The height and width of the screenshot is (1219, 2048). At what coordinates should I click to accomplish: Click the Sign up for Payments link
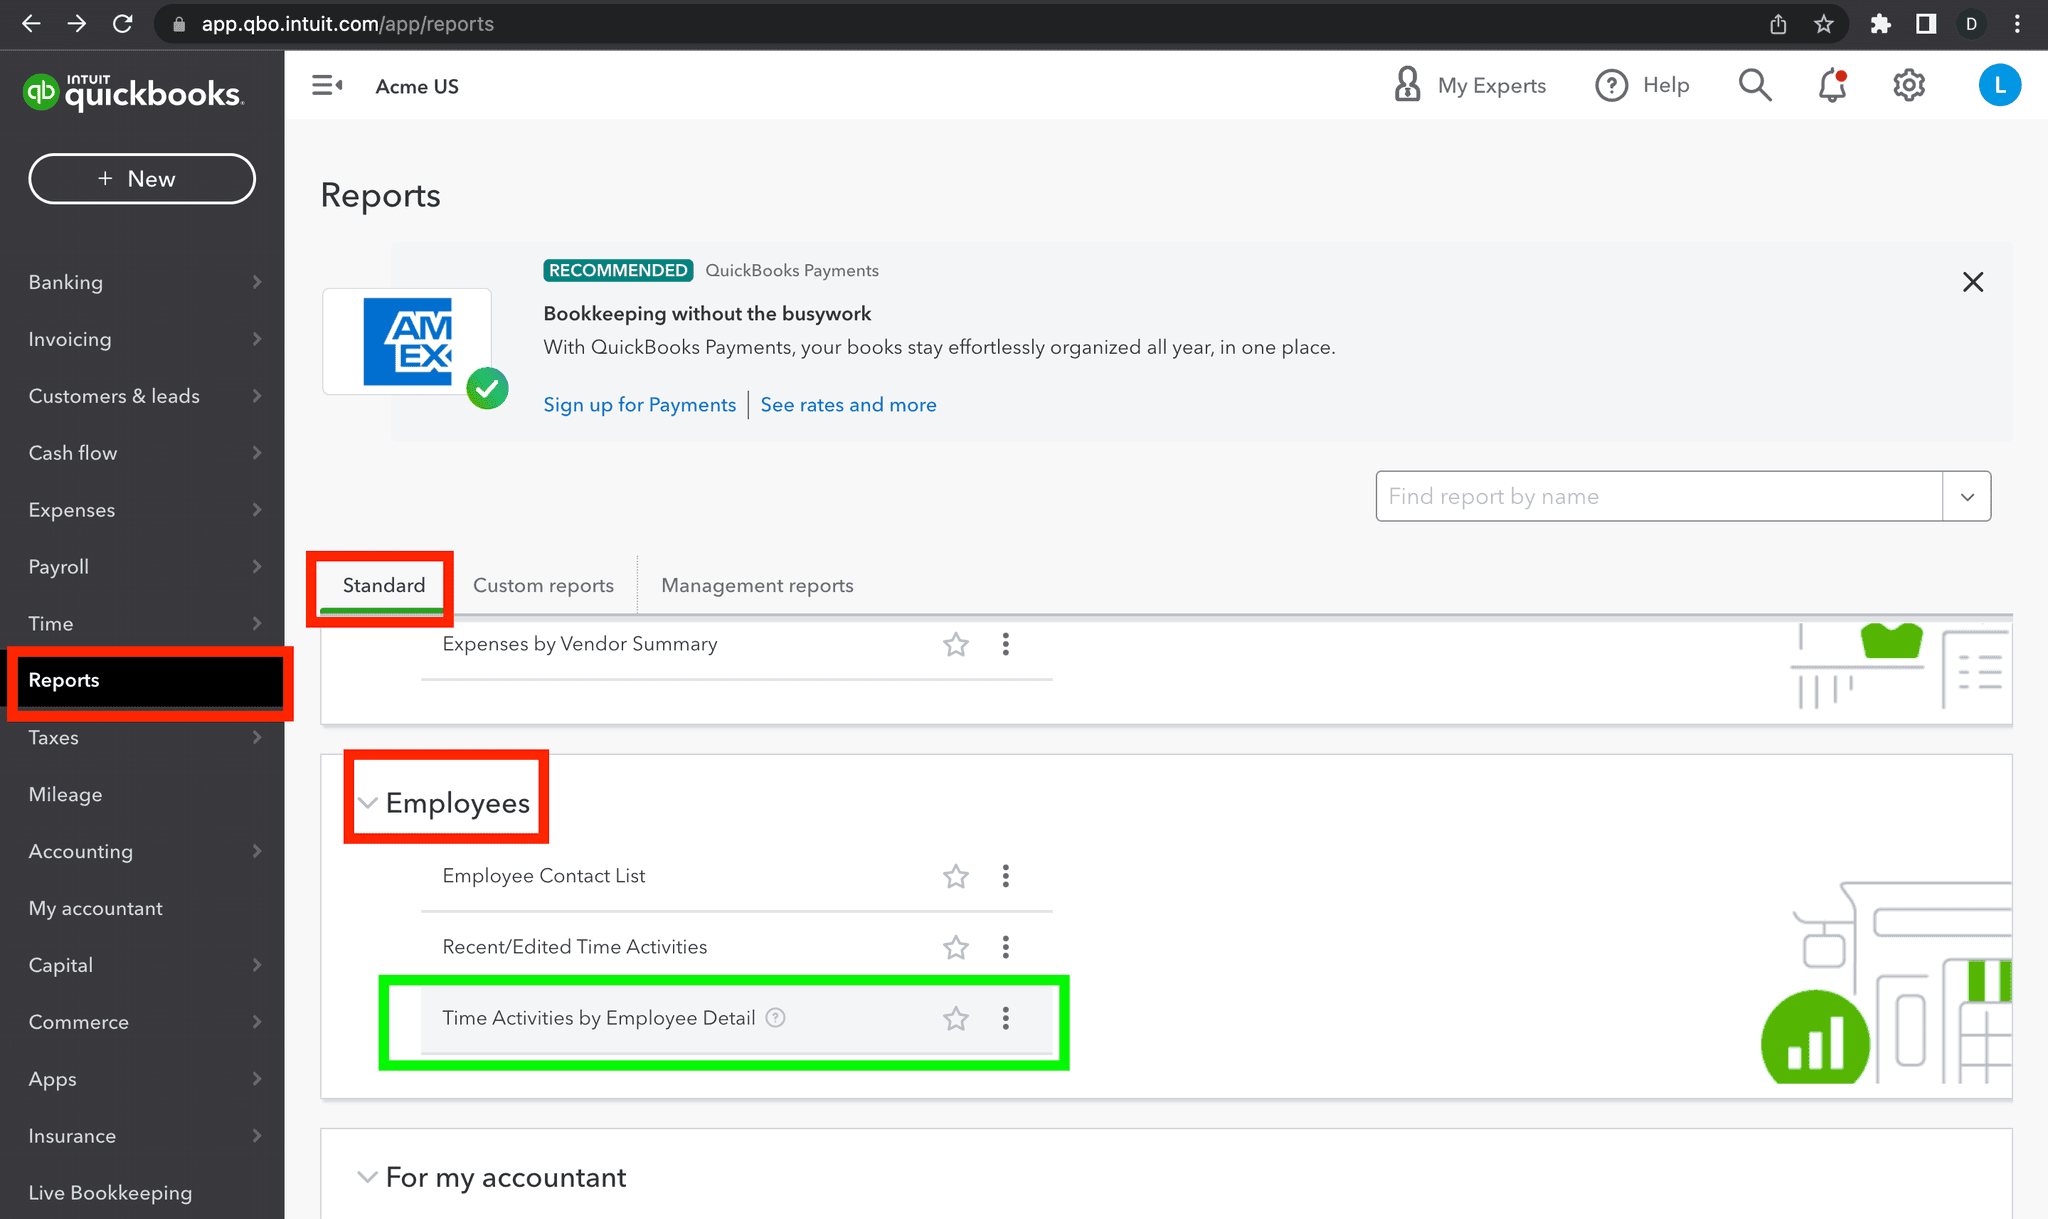coord(639,404)
